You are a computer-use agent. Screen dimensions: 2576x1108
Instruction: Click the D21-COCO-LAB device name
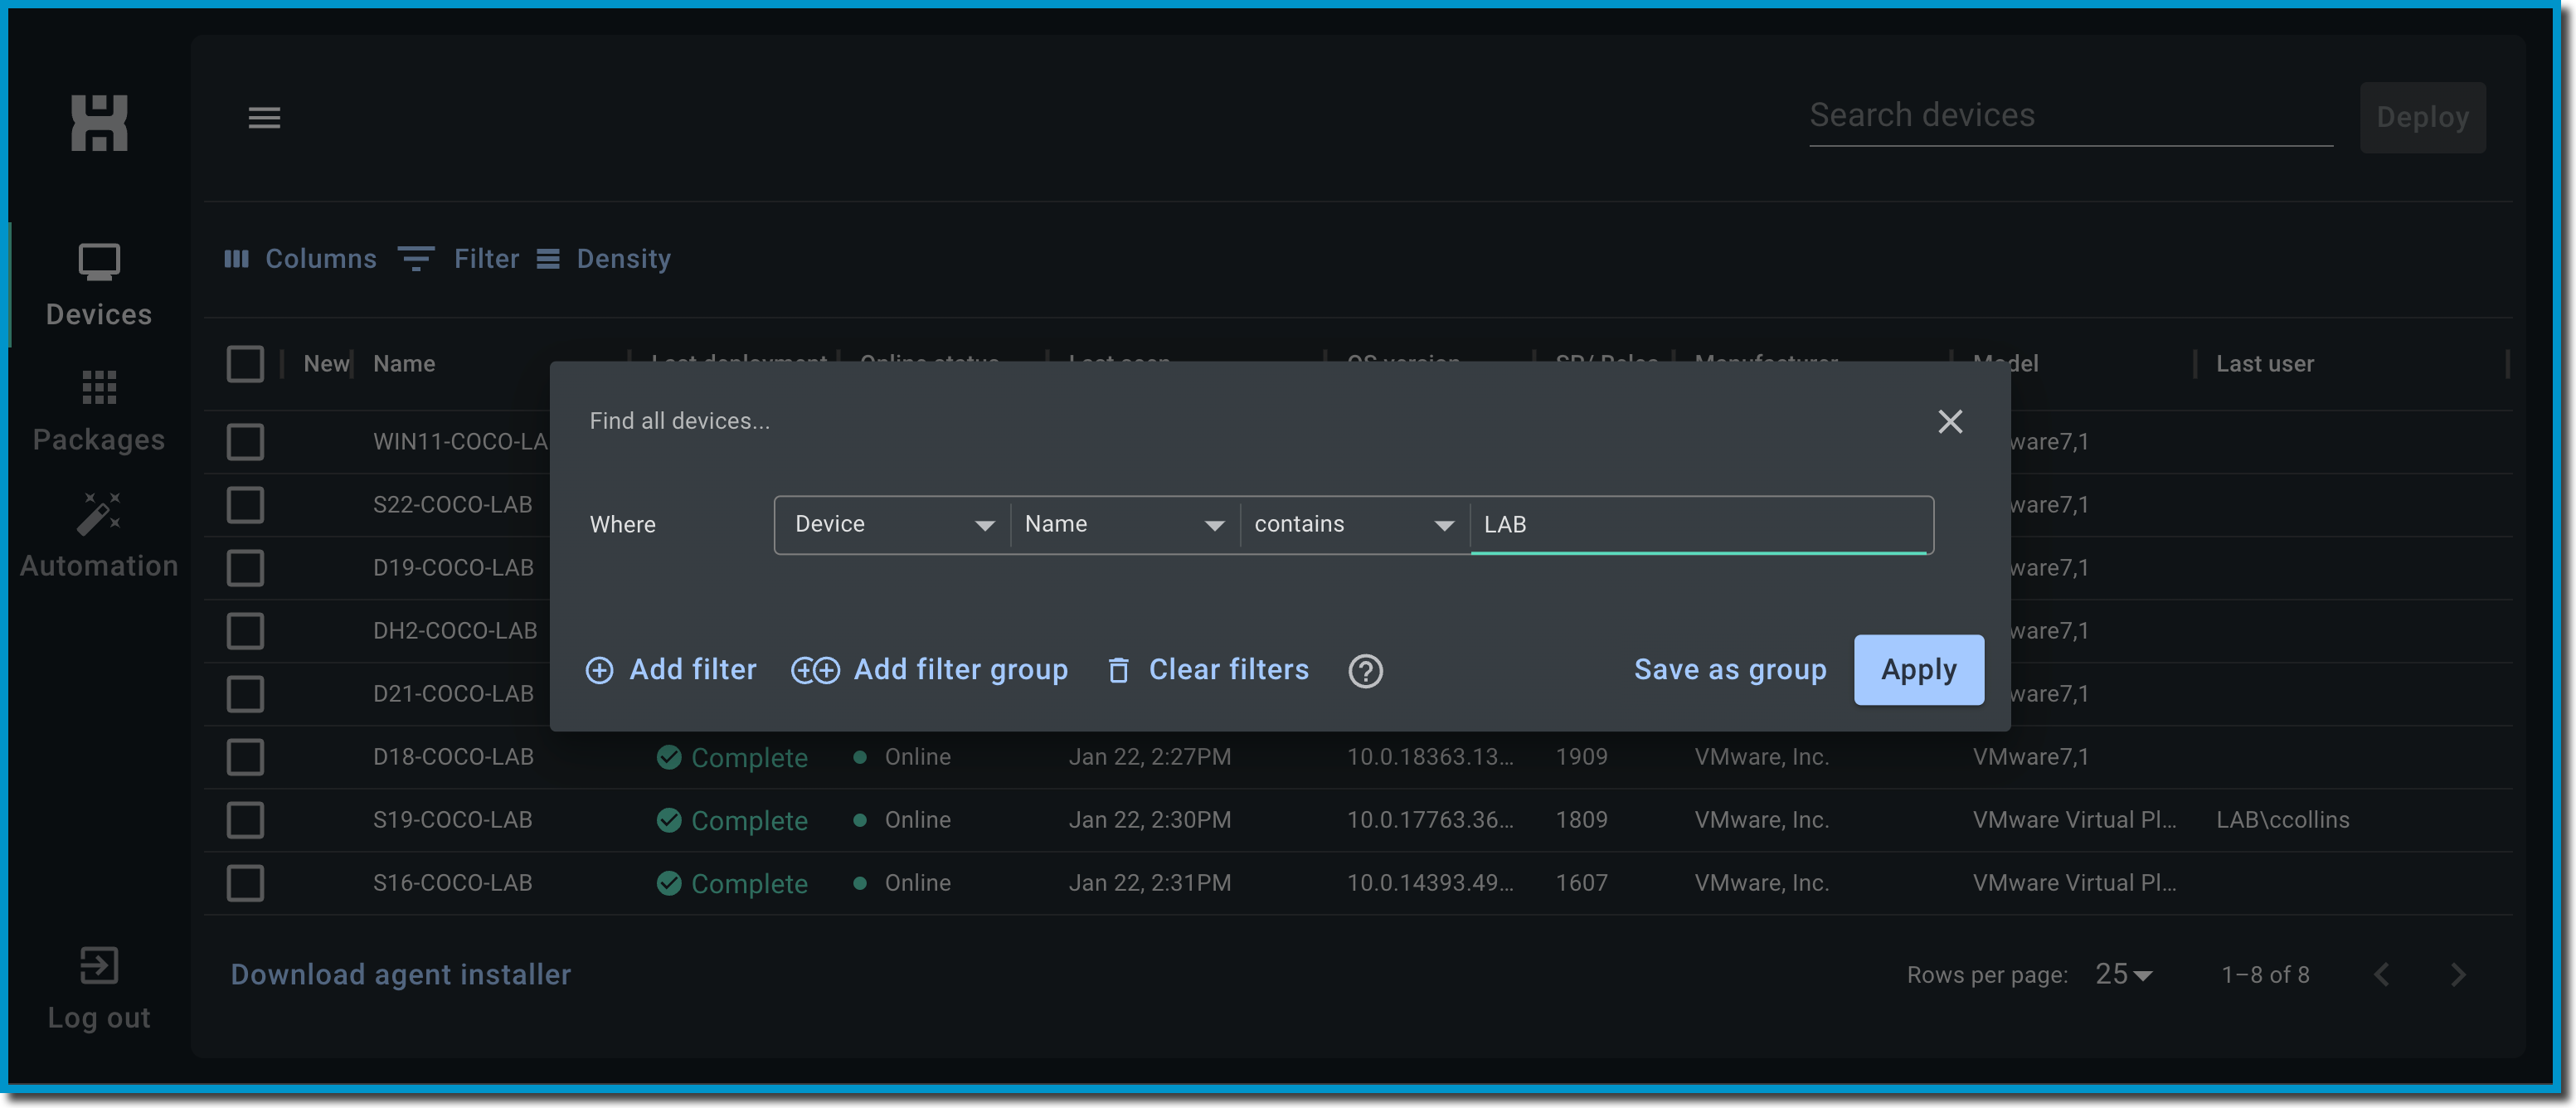tap(453, 694)
